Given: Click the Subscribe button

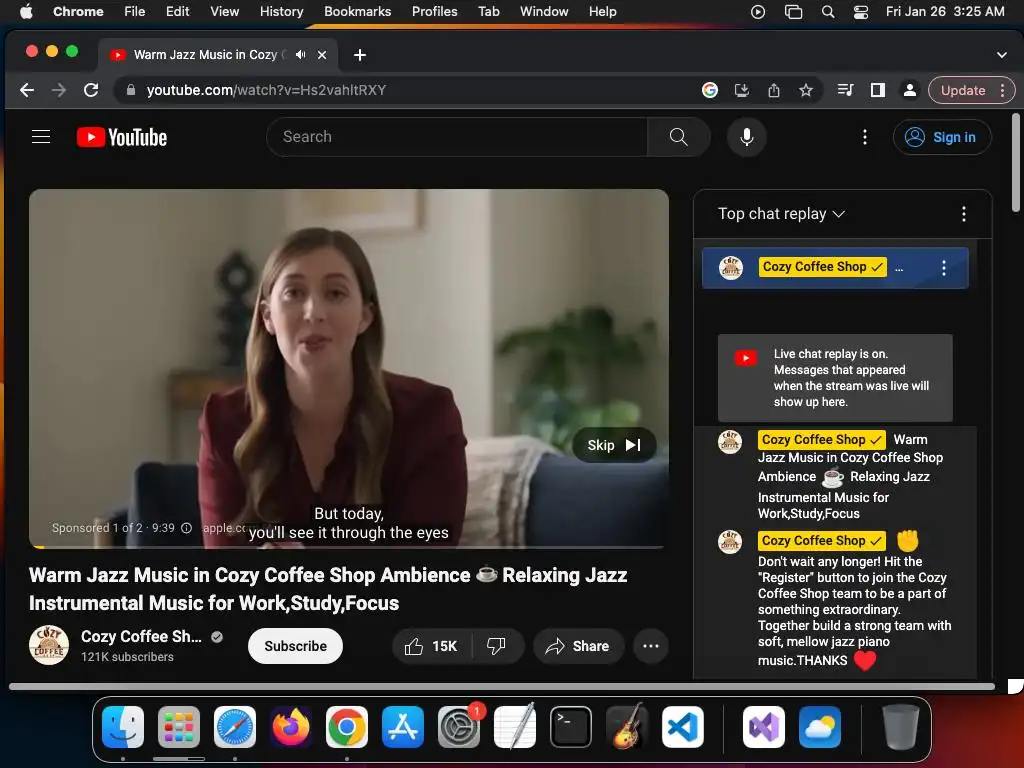Looking at the screenshot, I should [x=295, y=647].
